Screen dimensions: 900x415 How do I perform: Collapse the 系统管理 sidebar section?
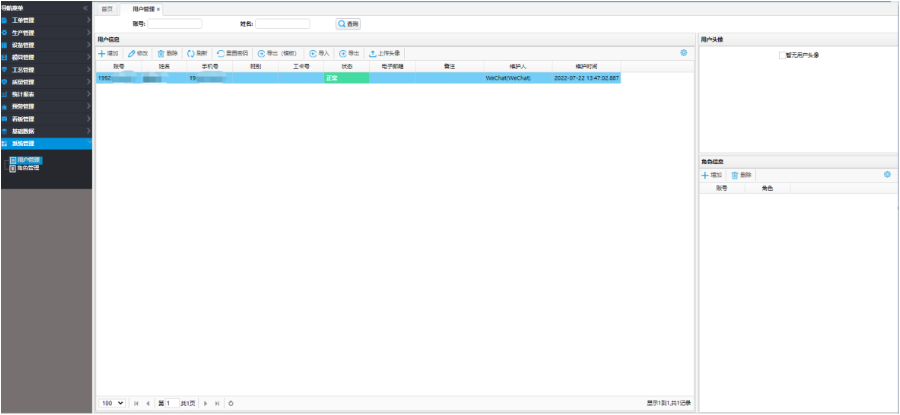point(45,143)
